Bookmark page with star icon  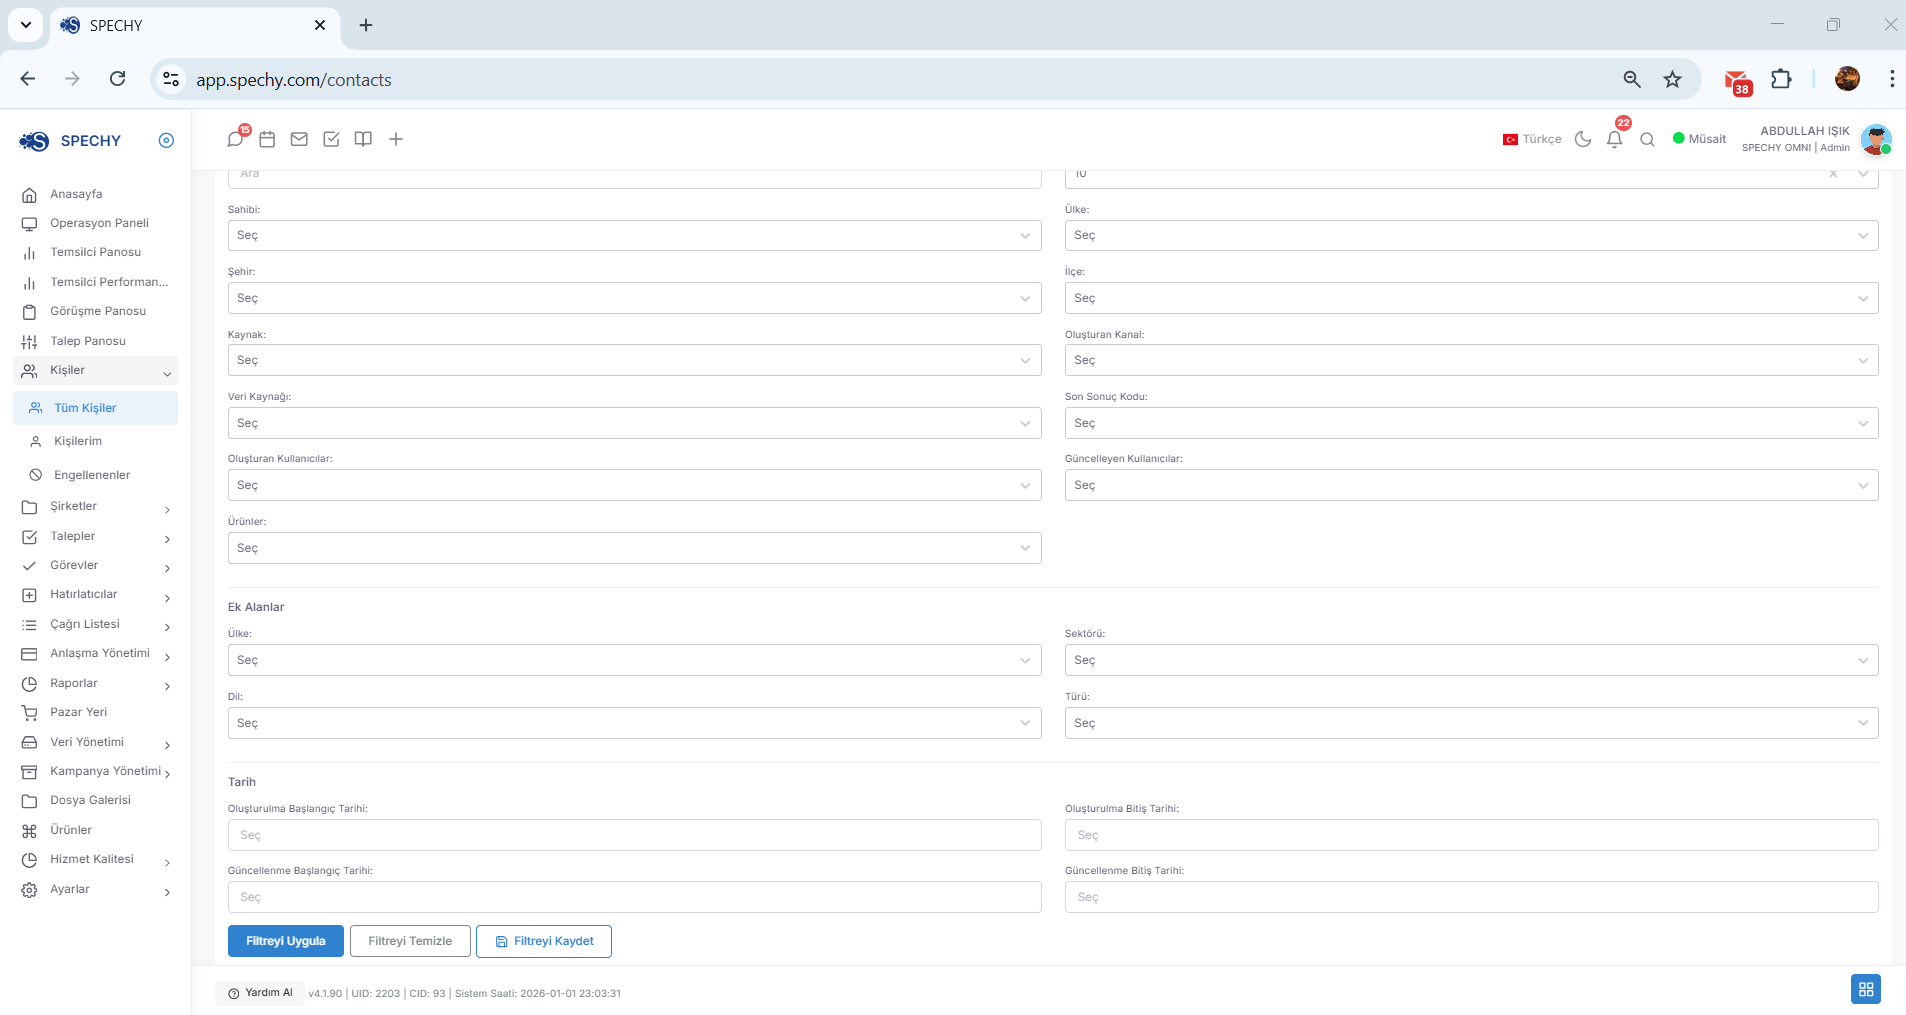pos(1672,79)
